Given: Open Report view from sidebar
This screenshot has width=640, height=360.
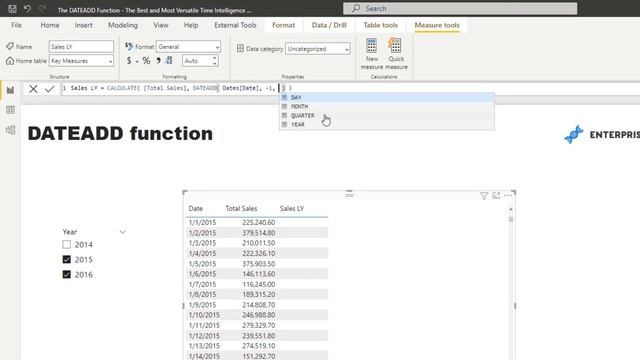Looking at the screenshot, I should 10,90.
